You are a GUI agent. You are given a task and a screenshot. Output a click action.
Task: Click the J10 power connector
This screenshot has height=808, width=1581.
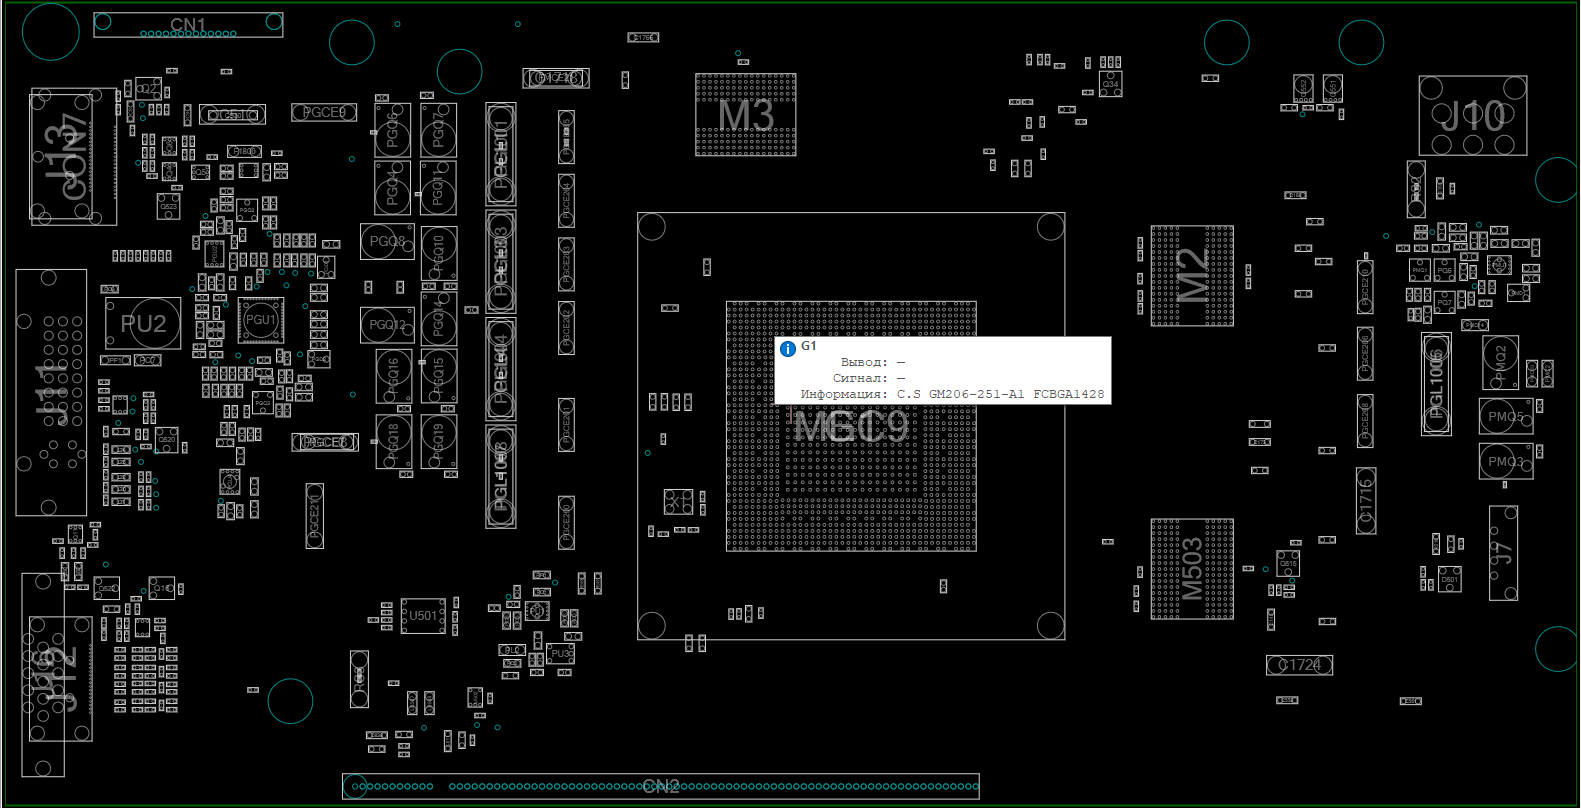pyautogui.click(x=1472, y=116)
